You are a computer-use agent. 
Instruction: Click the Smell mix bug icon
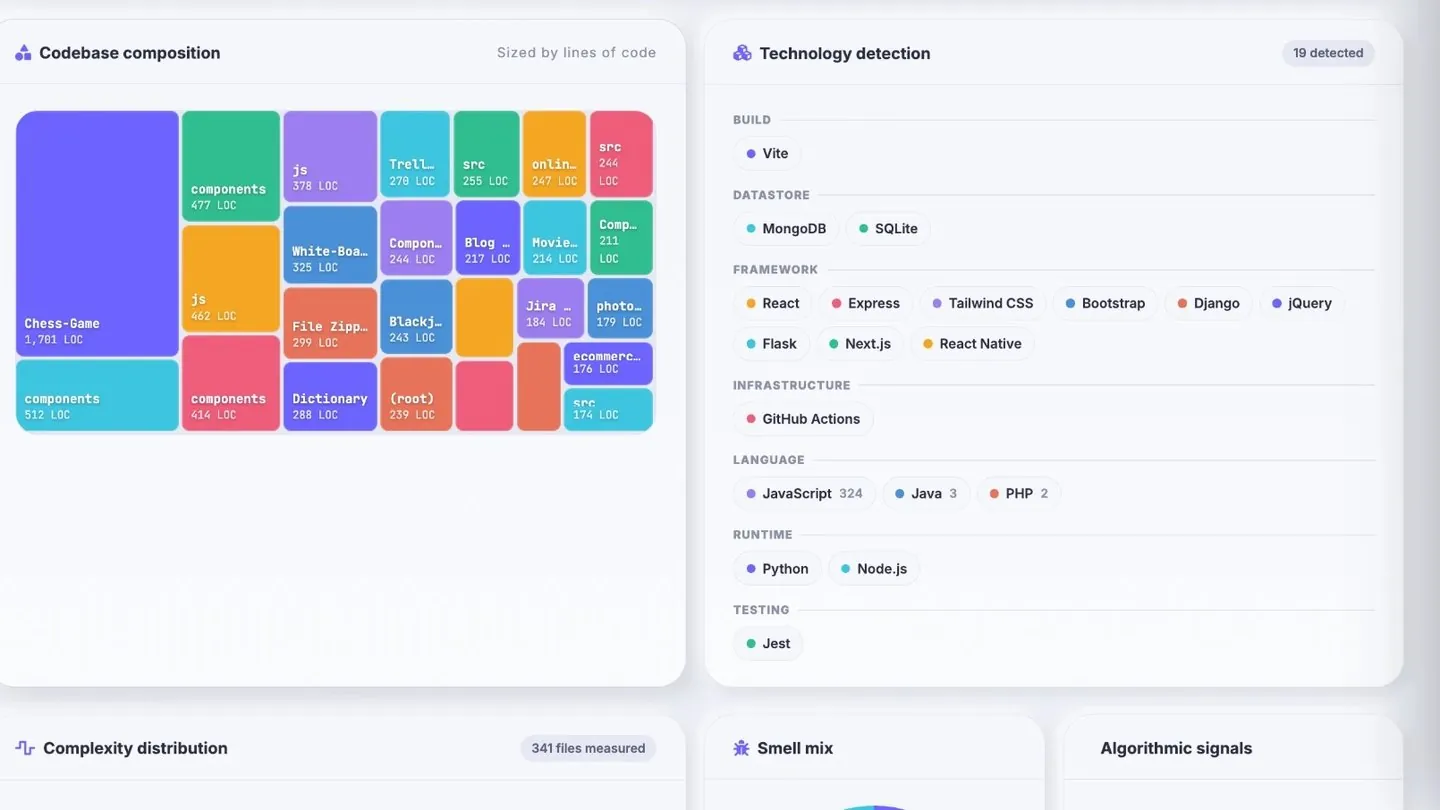(741, 748)
